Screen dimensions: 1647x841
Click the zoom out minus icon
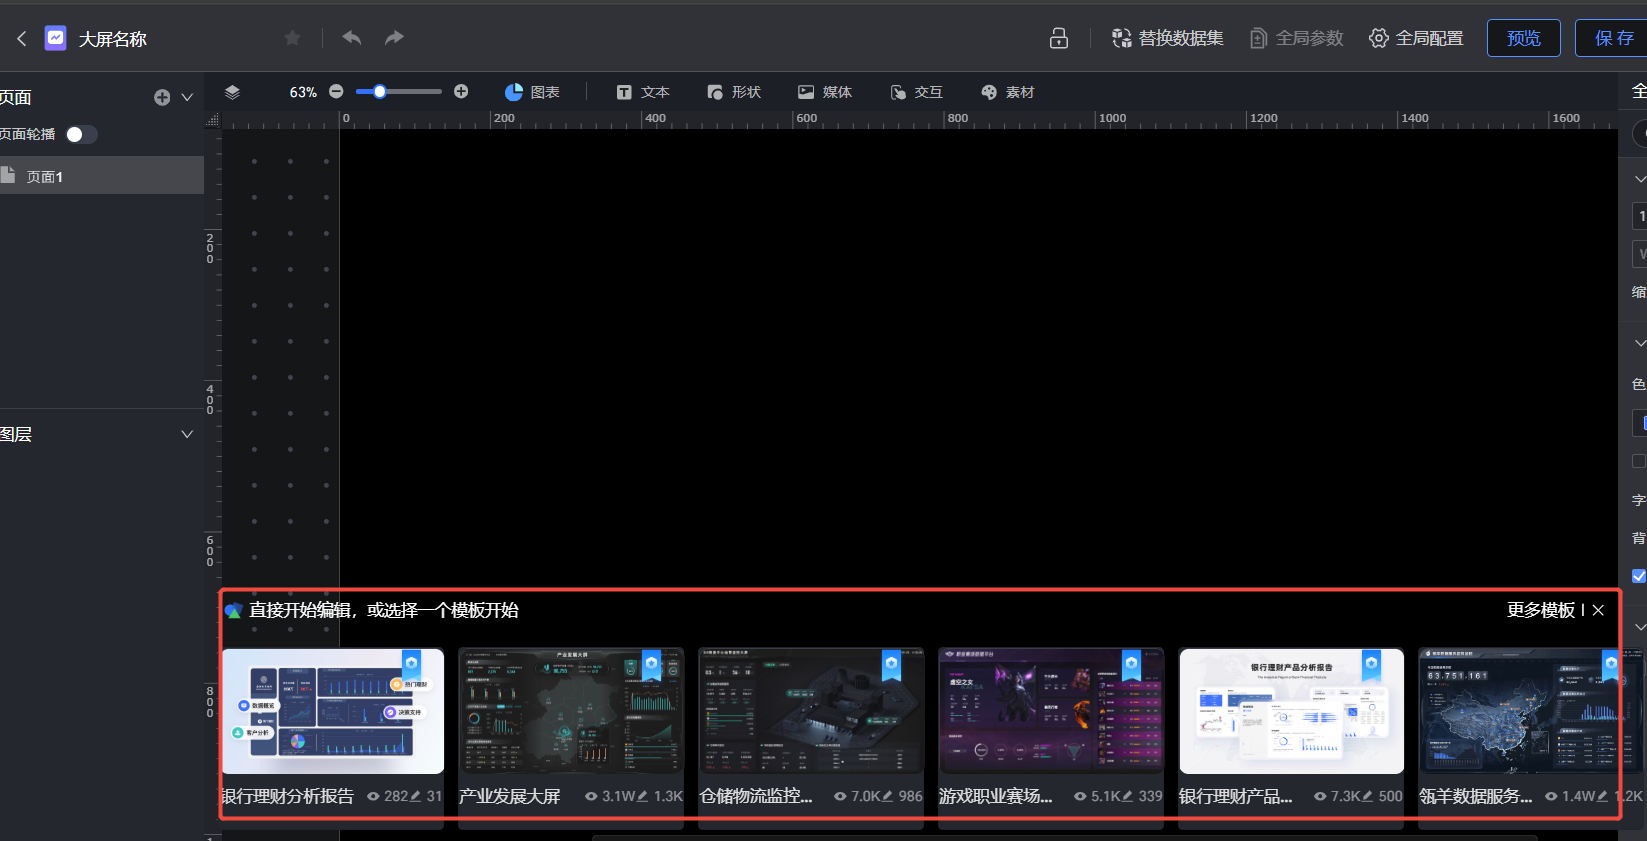(x=336, y=92)
